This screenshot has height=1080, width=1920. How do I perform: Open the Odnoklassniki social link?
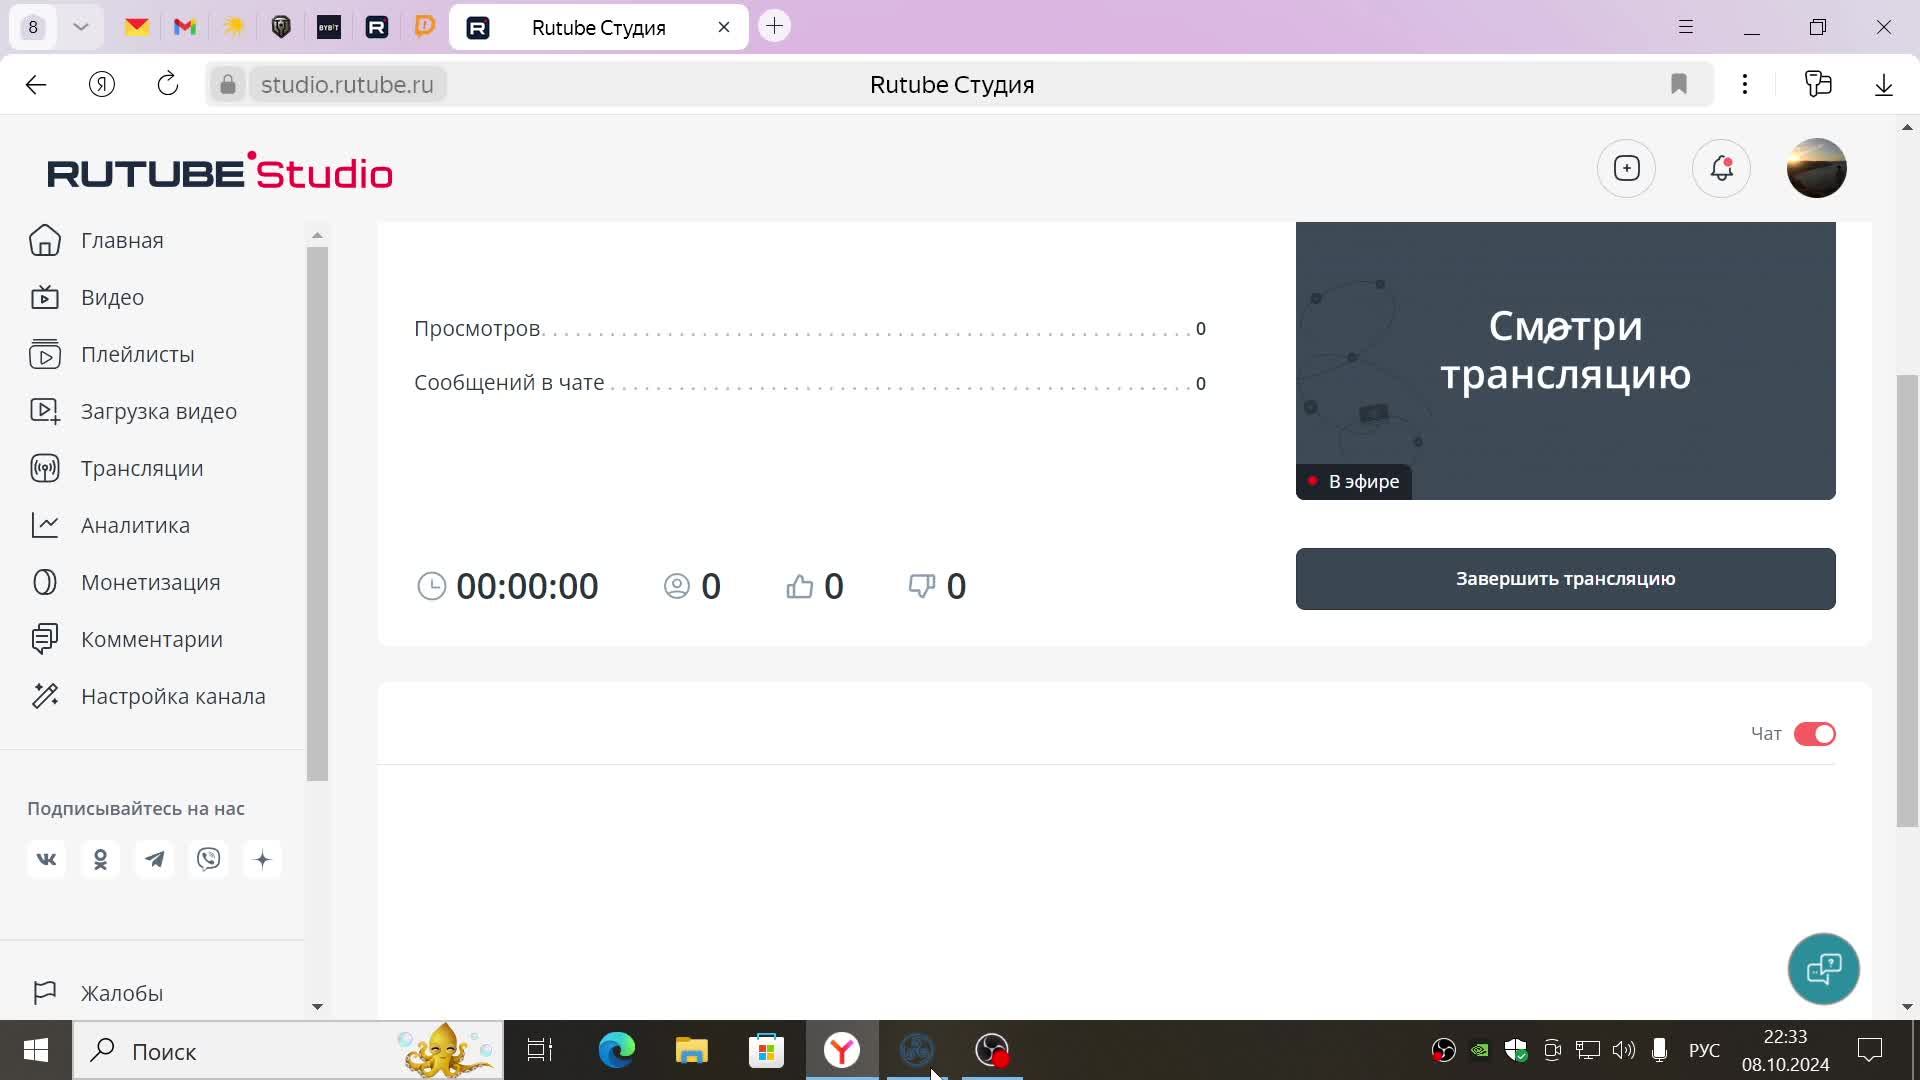tap(100, 860)
